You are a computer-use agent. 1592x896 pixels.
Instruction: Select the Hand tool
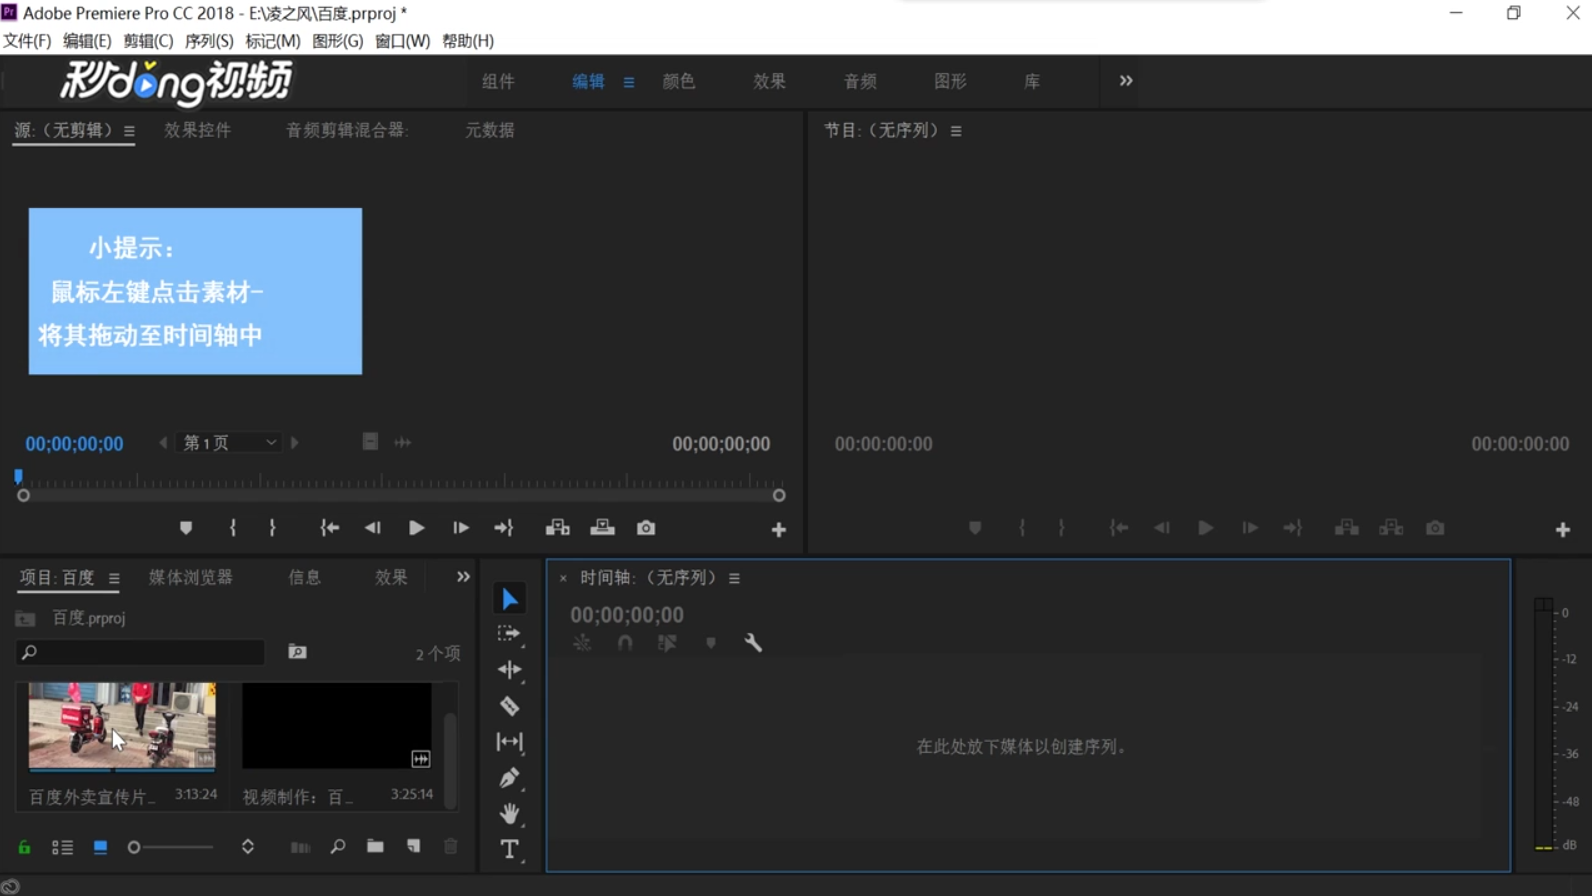(x=509, y=813)
